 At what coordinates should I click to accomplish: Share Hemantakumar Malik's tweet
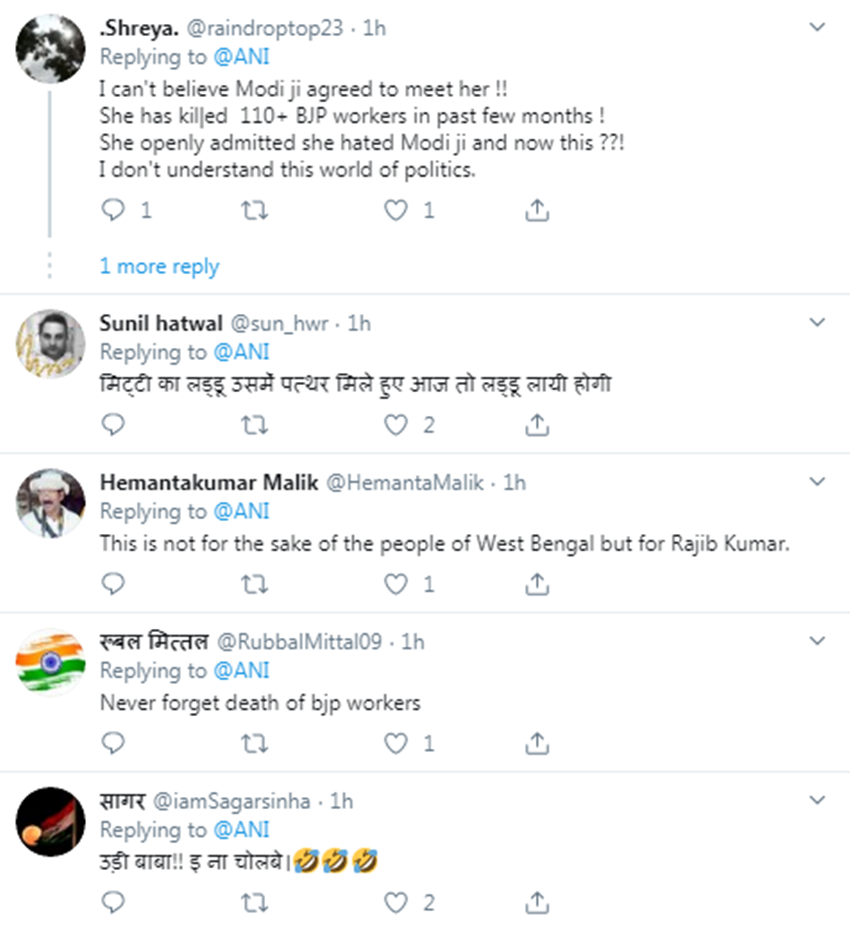pos(537,583)
